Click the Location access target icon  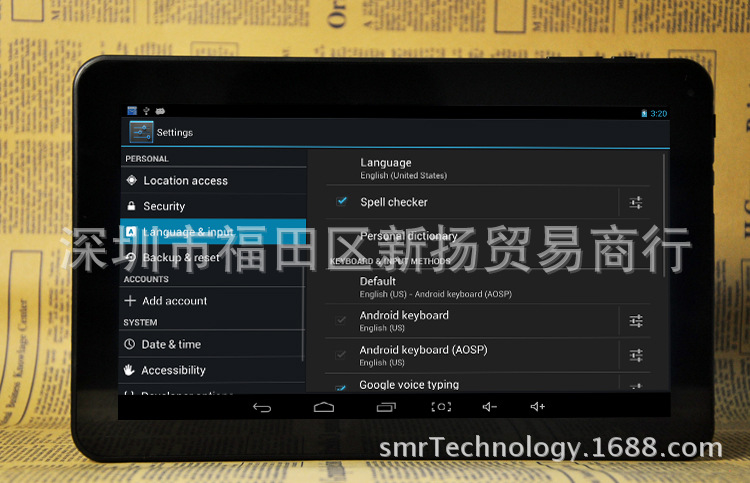(132, 180)
